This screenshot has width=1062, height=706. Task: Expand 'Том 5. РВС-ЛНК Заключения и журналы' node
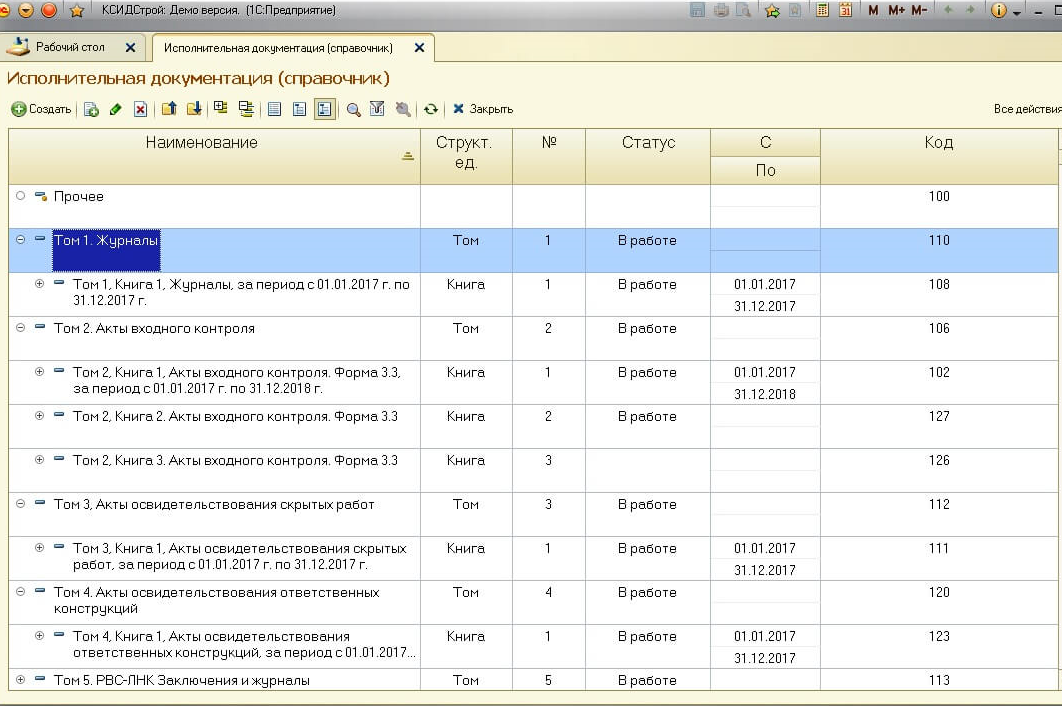click(x=21, y=680)
